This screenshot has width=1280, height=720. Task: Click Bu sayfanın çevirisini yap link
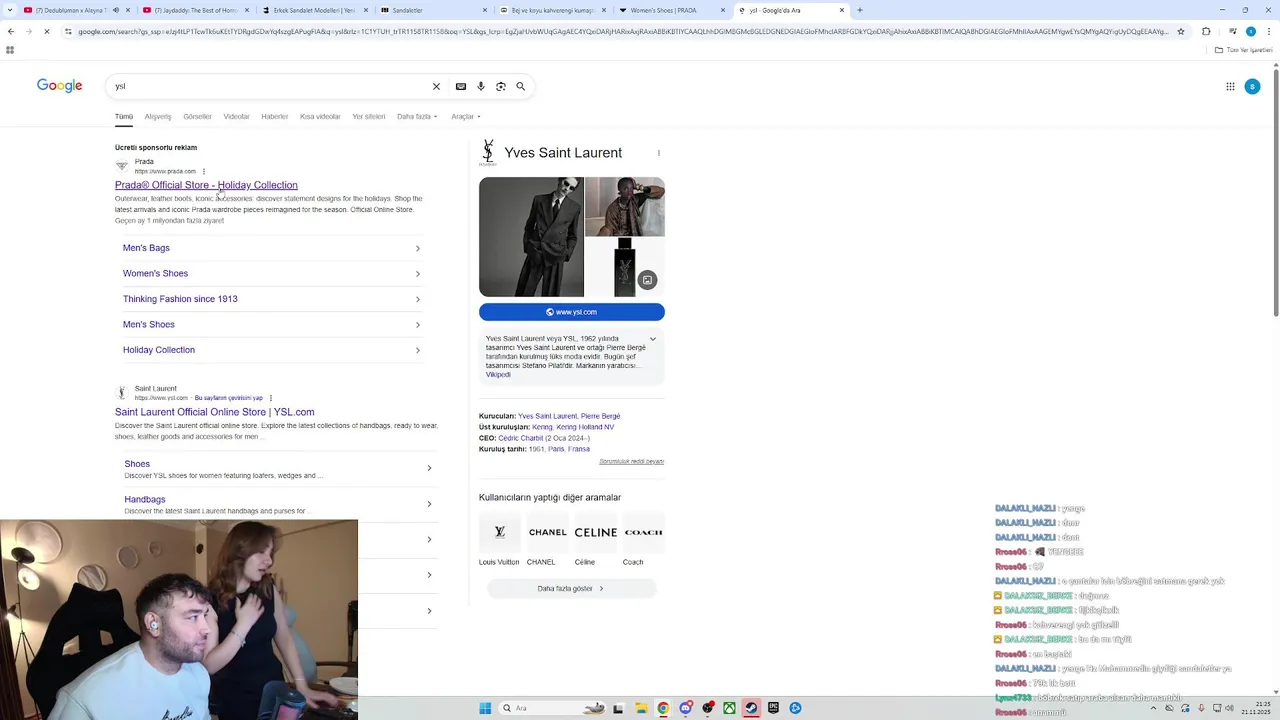(229, 398)
